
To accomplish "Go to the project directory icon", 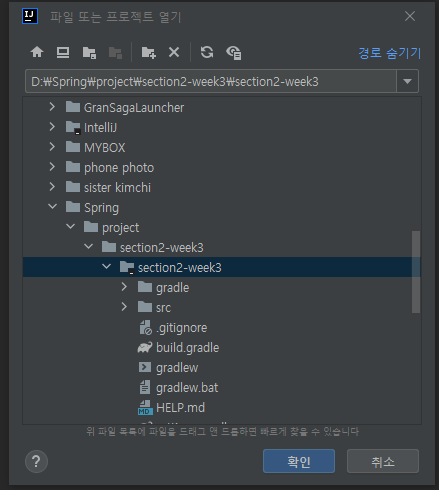I will point(89,52).
